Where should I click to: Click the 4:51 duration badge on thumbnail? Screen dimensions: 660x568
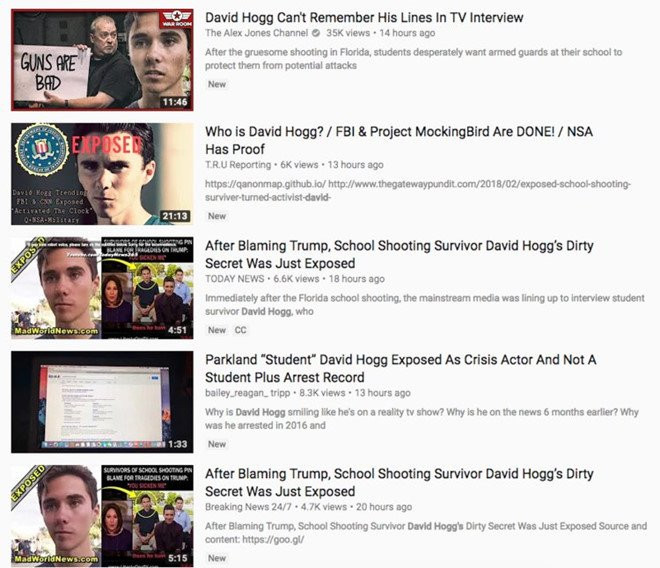[178, 330]
